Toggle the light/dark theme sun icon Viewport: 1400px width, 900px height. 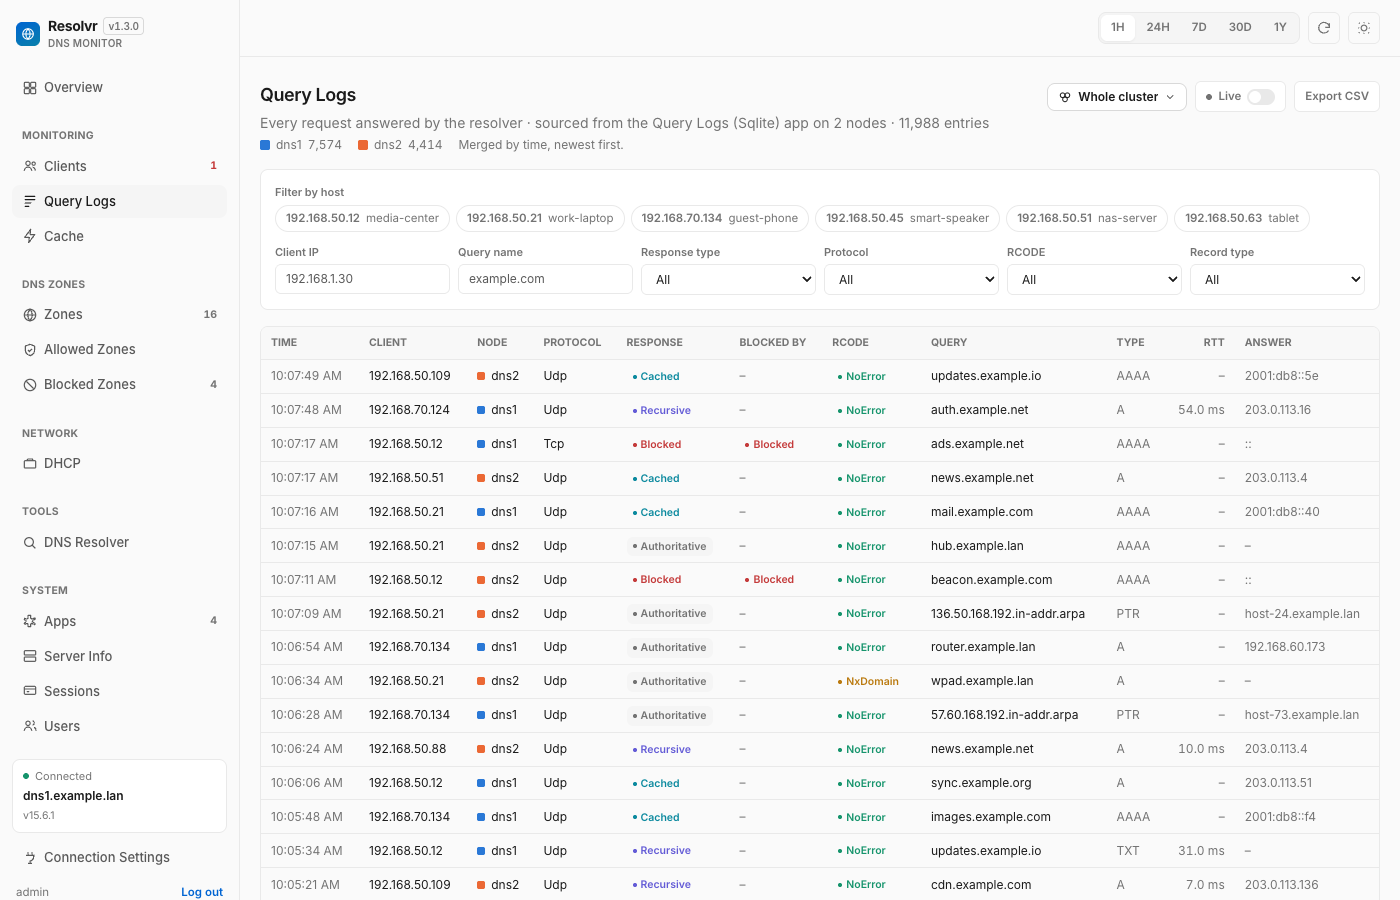(1364, 28)
